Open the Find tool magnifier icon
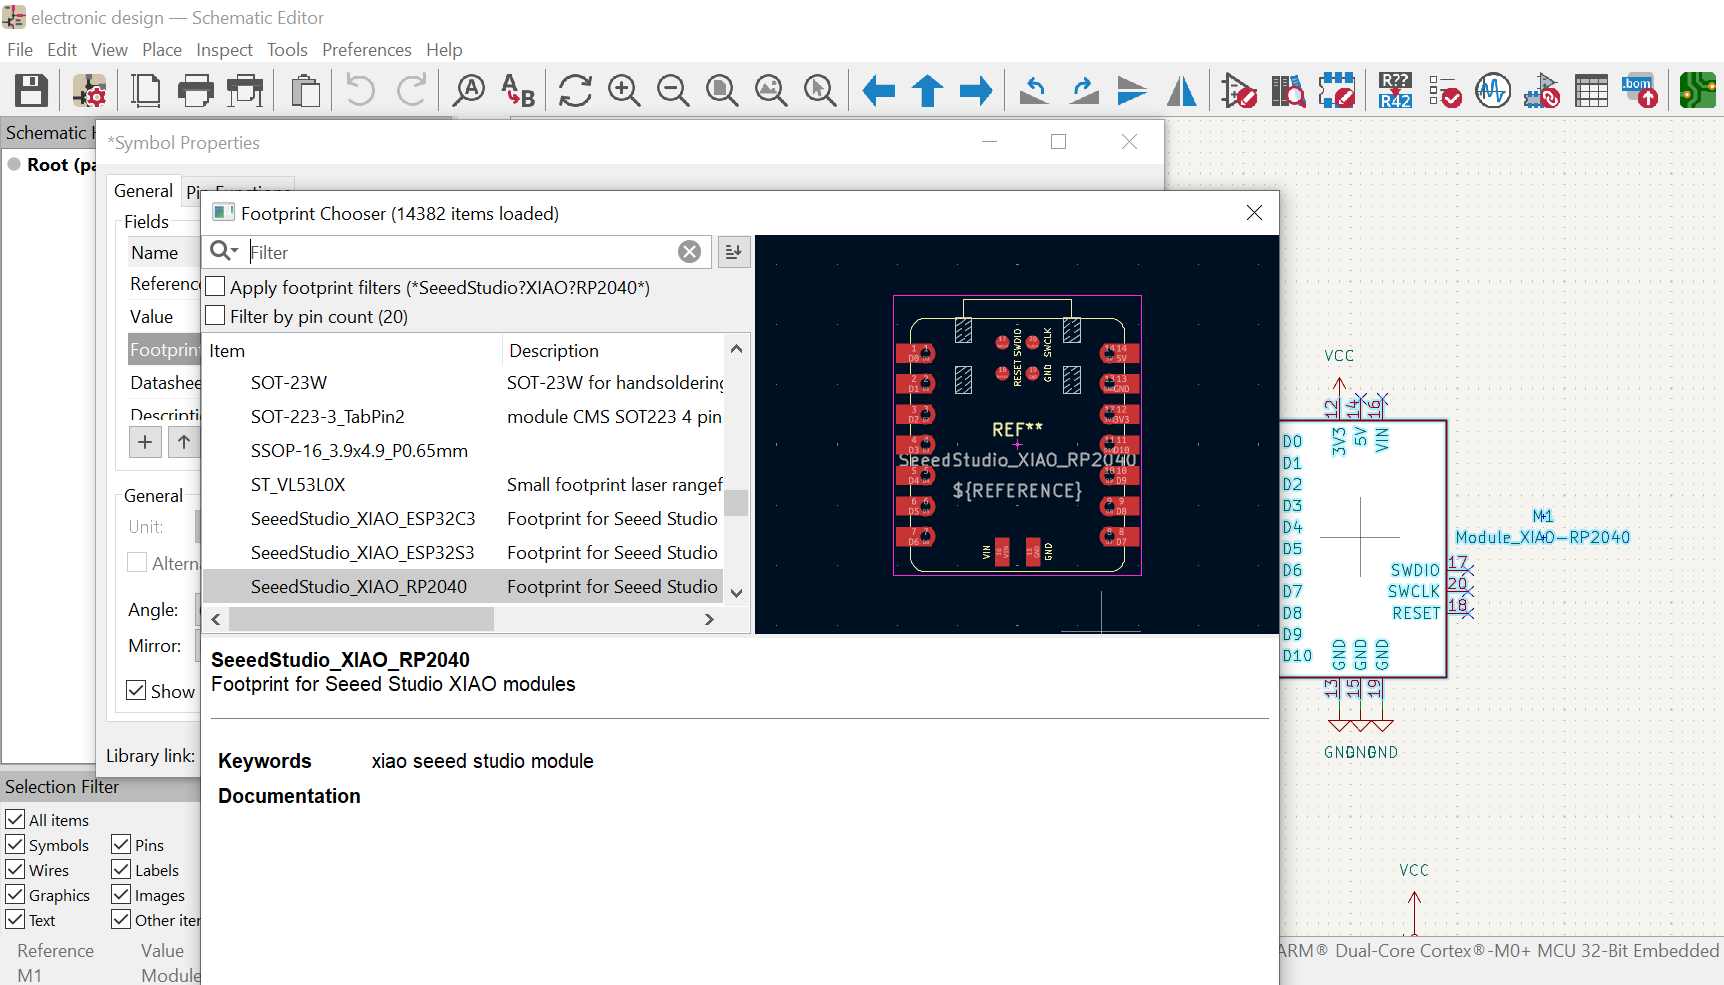This screenshot has width=1724, height=985. [x=468, y=91]
